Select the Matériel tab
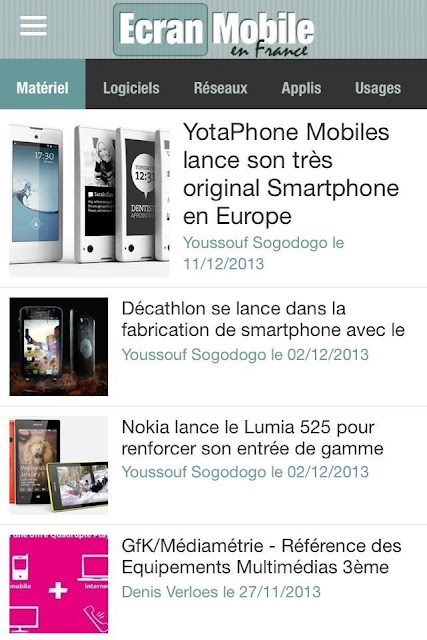The image size is (427, 640). click(x=42, y=88)
